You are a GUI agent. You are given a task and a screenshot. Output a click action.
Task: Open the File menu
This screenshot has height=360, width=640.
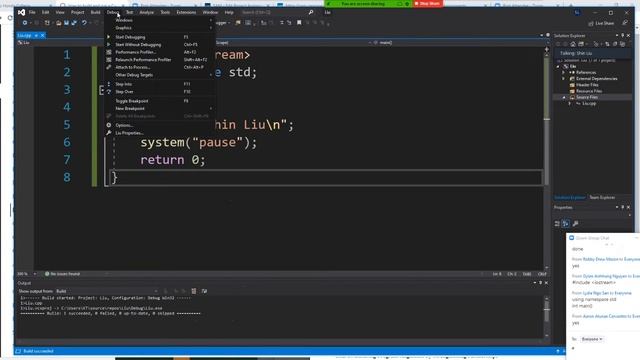click(x=32, y=12)
